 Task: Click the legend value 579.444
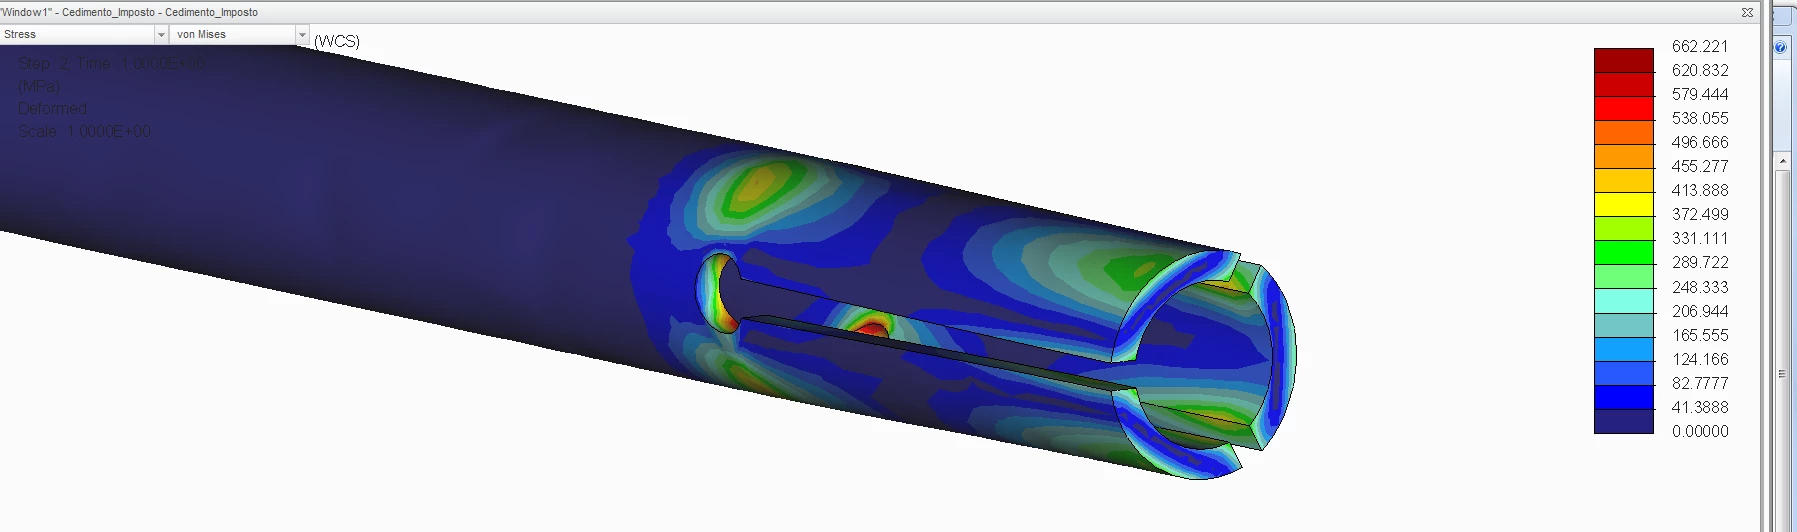tap(1700, 94)
